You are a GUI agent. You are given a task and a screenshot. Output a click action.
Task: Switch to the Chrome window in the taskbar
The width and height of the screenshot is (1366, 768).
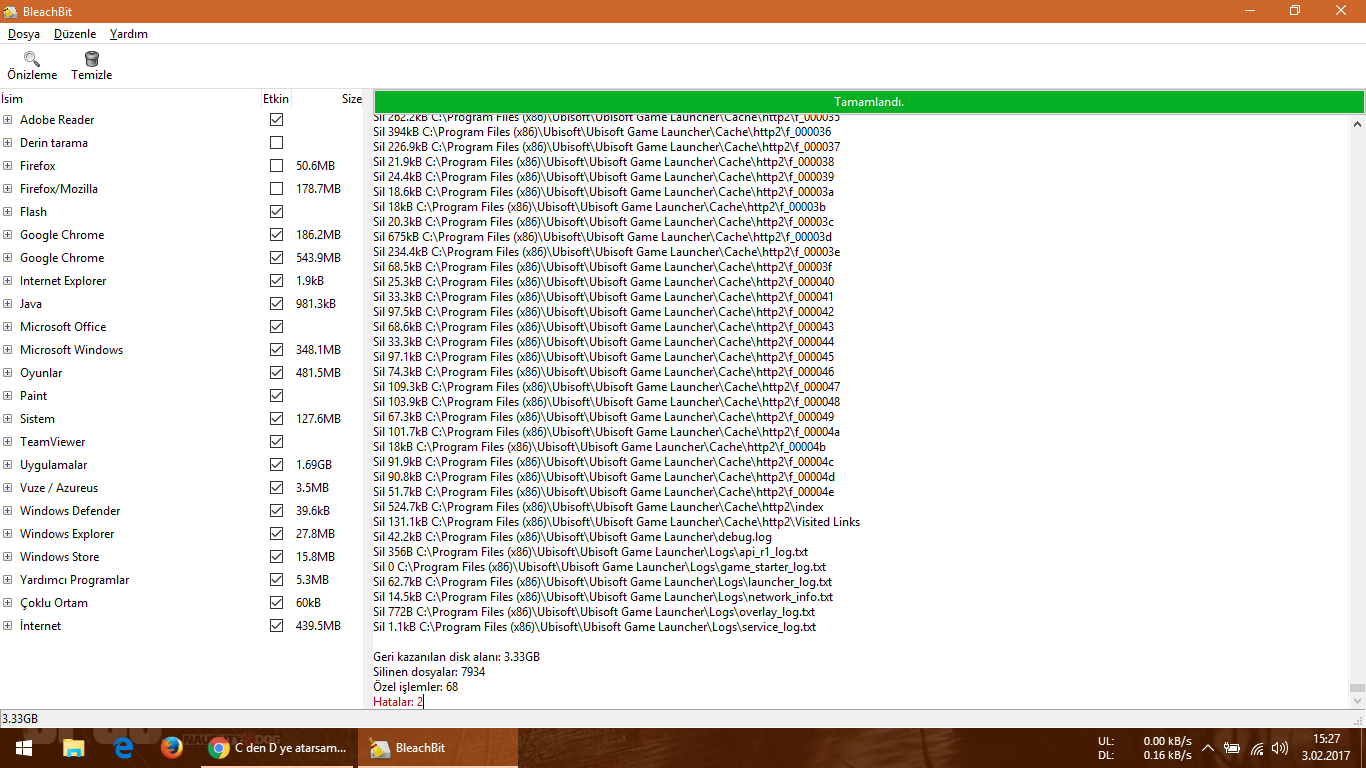(278, 748)
